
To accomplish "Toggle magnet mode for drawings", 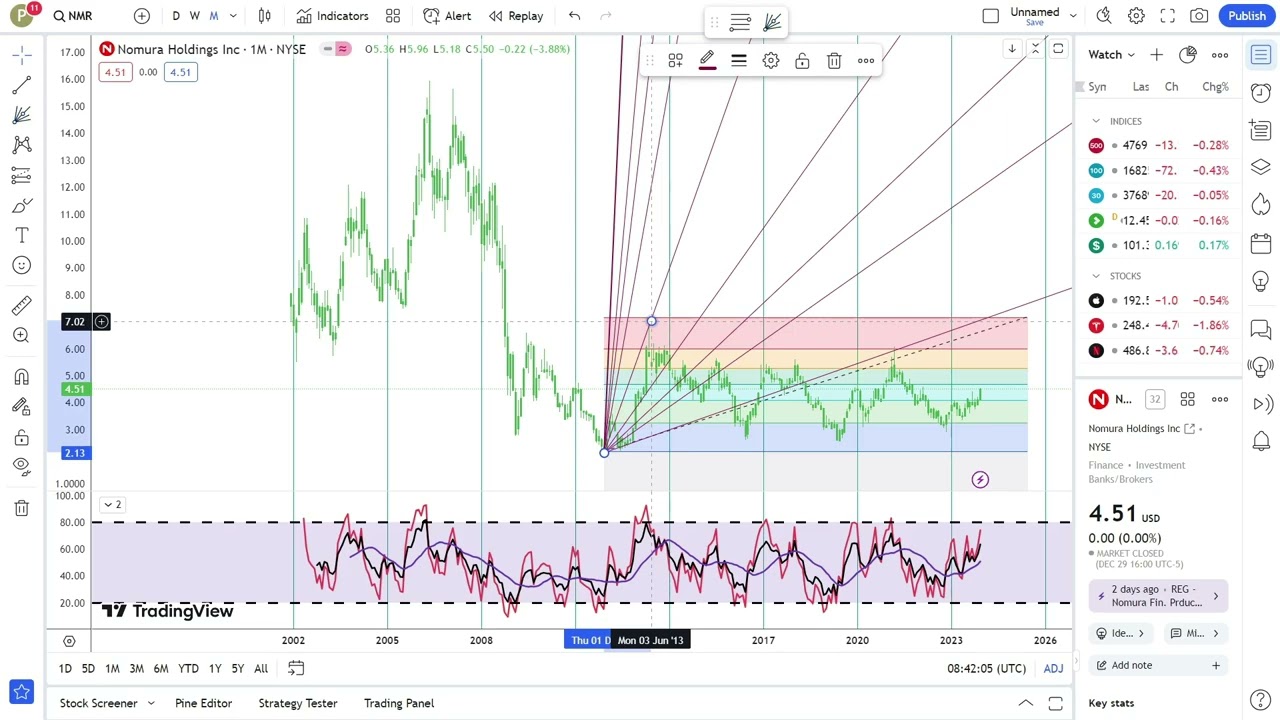I will coord(22,377).
